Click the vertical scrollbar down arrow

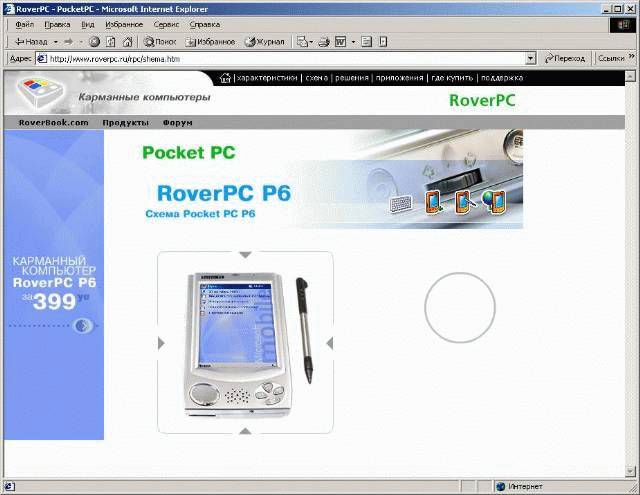(630, 471)
